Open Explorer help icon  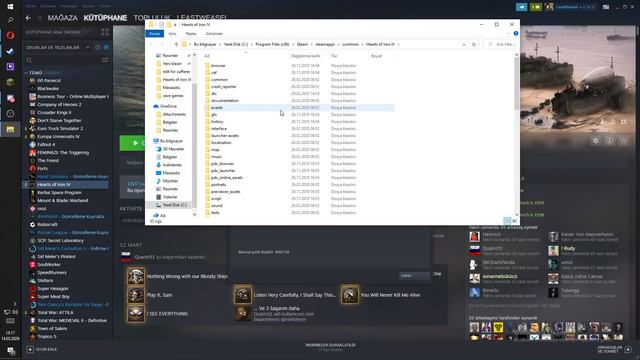tap(516, 33)
